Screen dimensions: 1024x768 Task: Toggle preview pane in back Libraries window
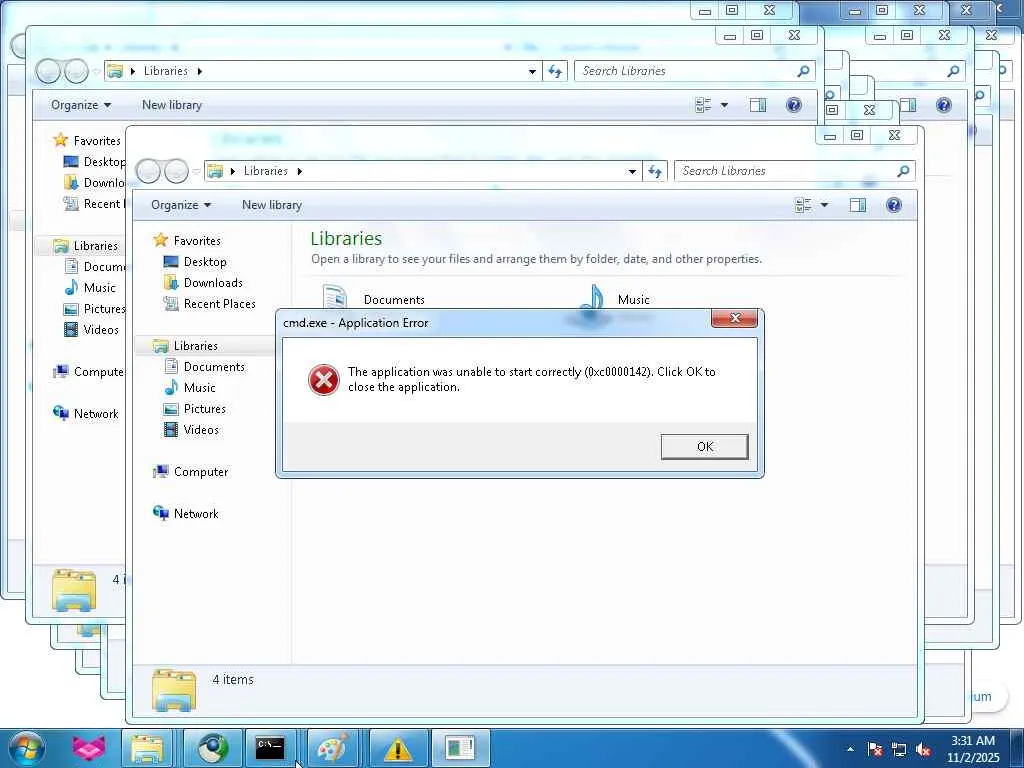(x=758, y=105)
